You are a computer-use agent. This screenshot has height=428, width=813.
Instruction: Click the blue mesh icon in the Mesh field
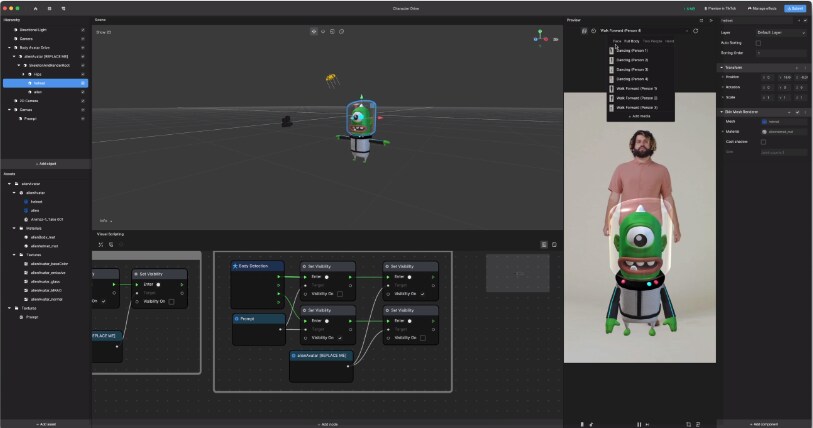click(x=764, y=121)
